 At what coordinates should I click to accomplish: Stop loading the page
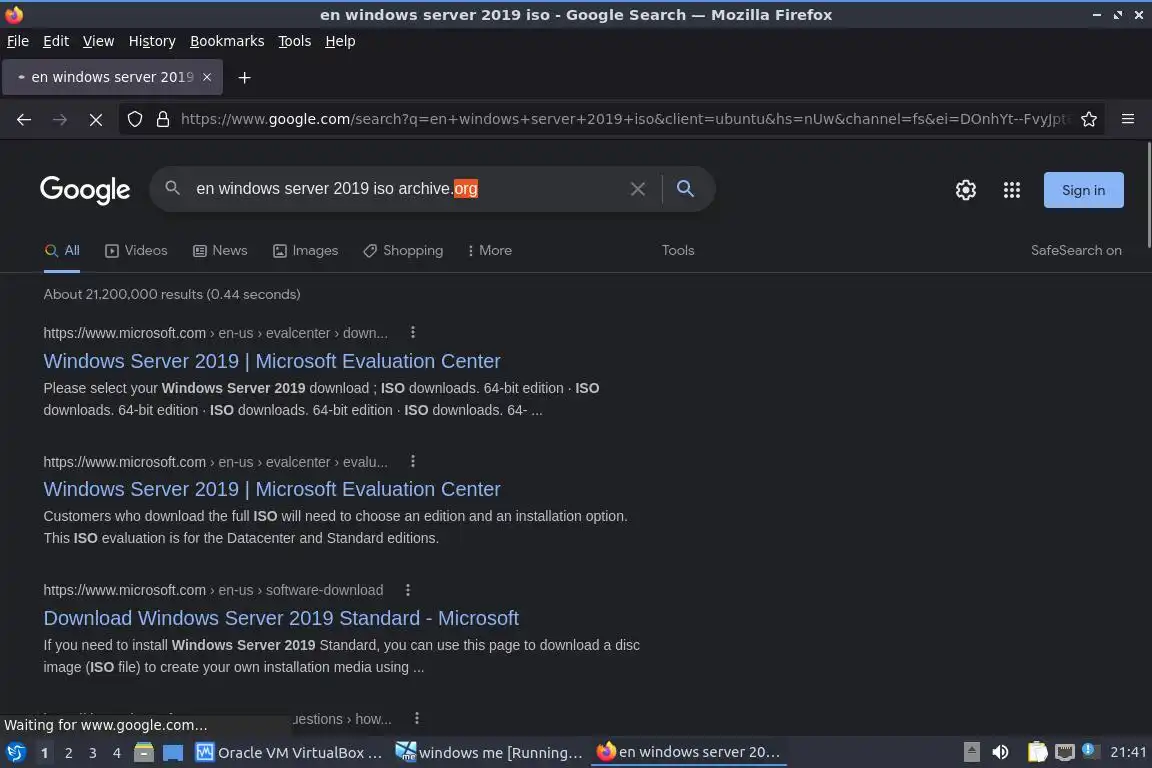pyautogui.click(x=96, y=119)
